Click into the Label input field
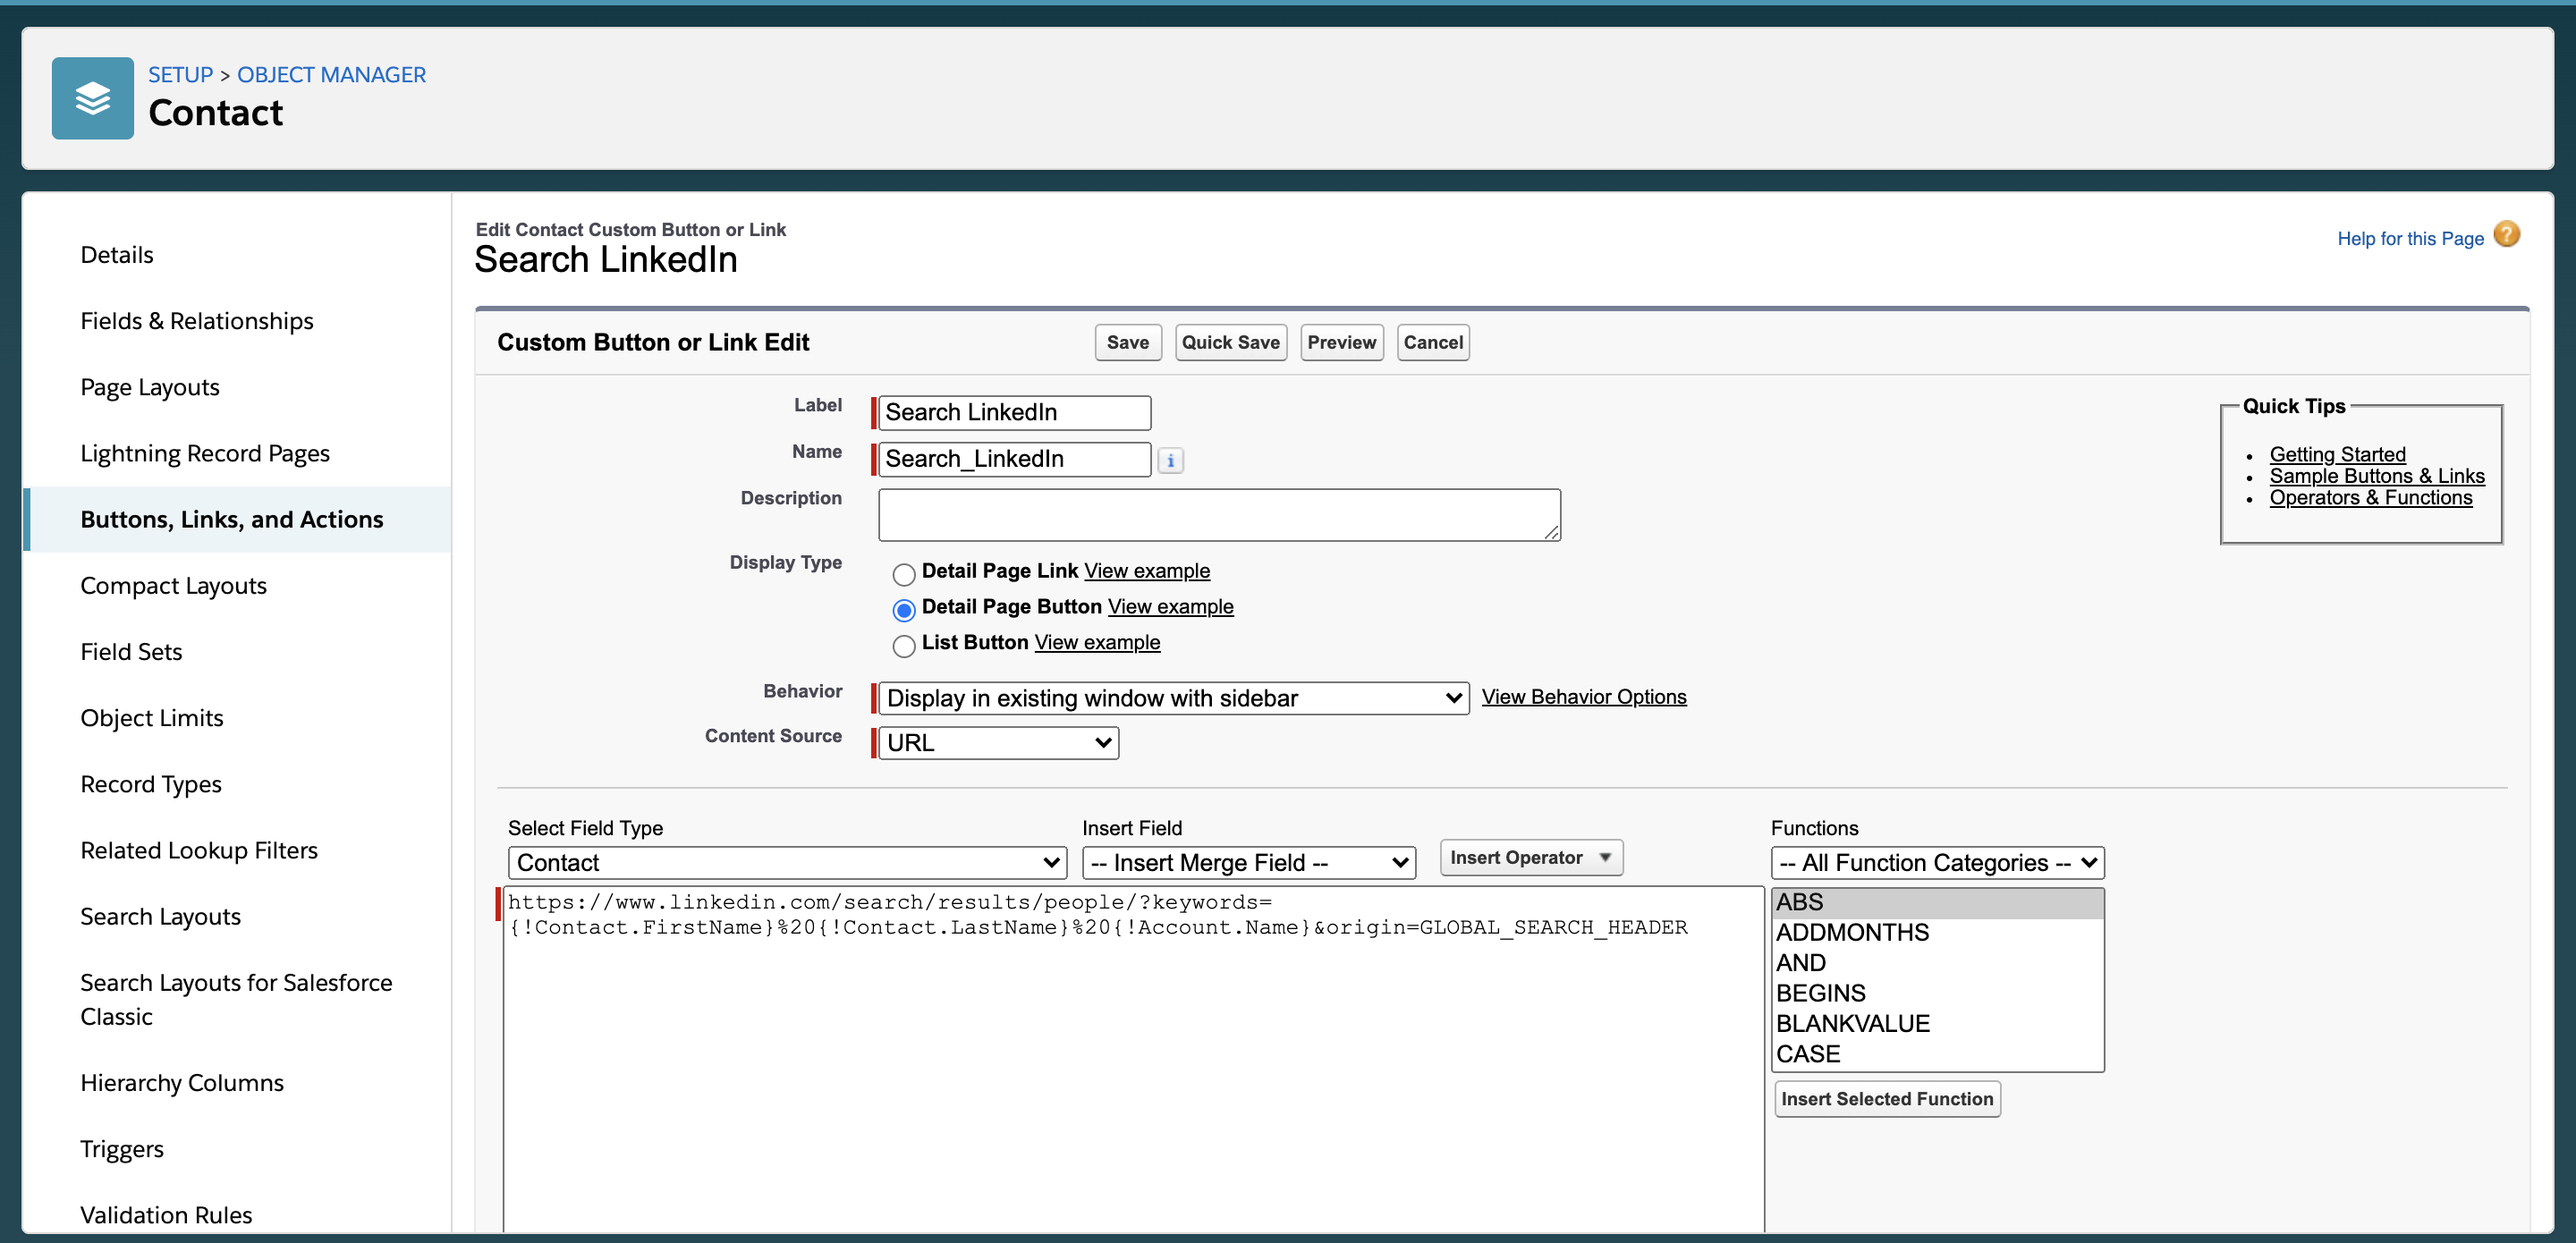This screenshot has height=1243, width=2576. coord(1014,412)
